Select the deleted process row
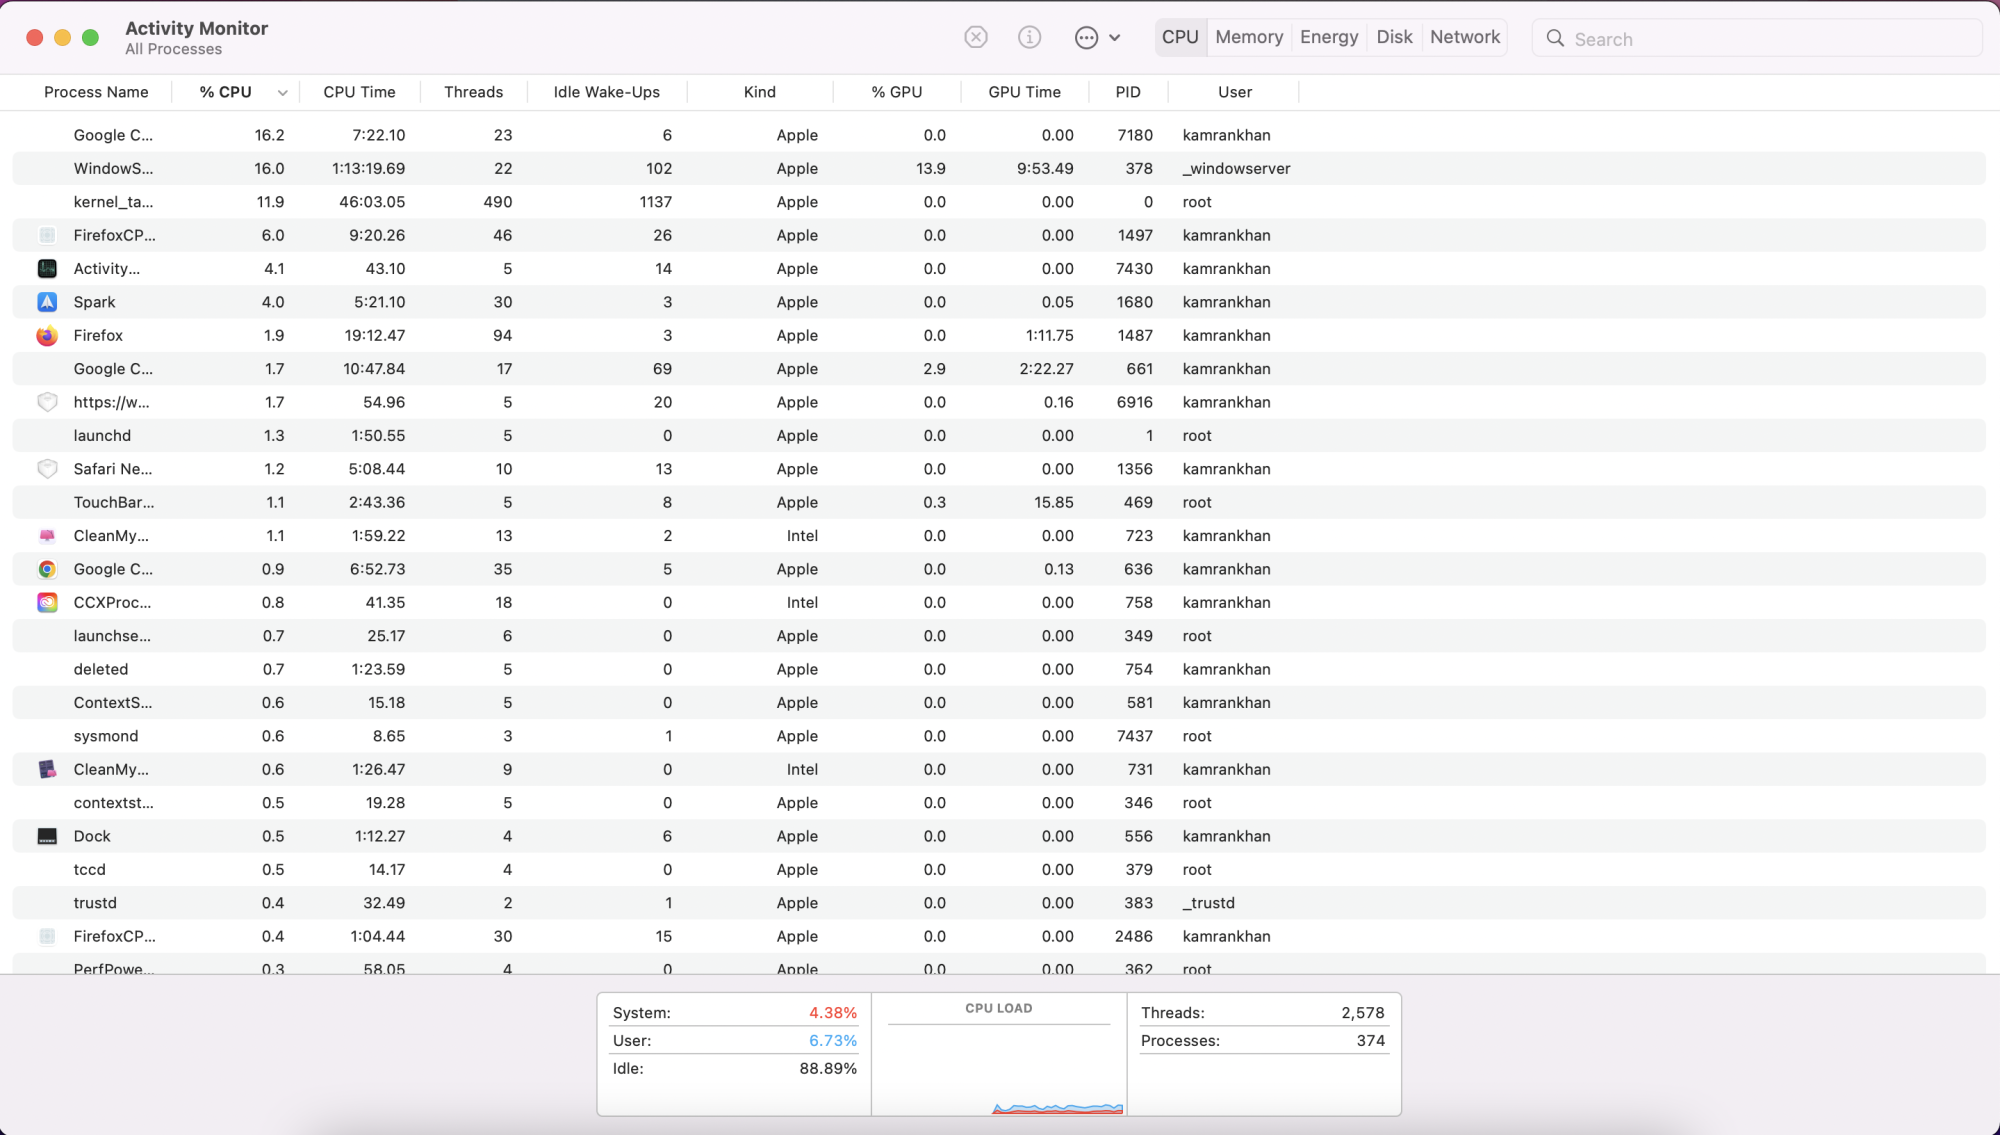The width and height of the screenshot is (2000, 1135). tap(999, 669)
